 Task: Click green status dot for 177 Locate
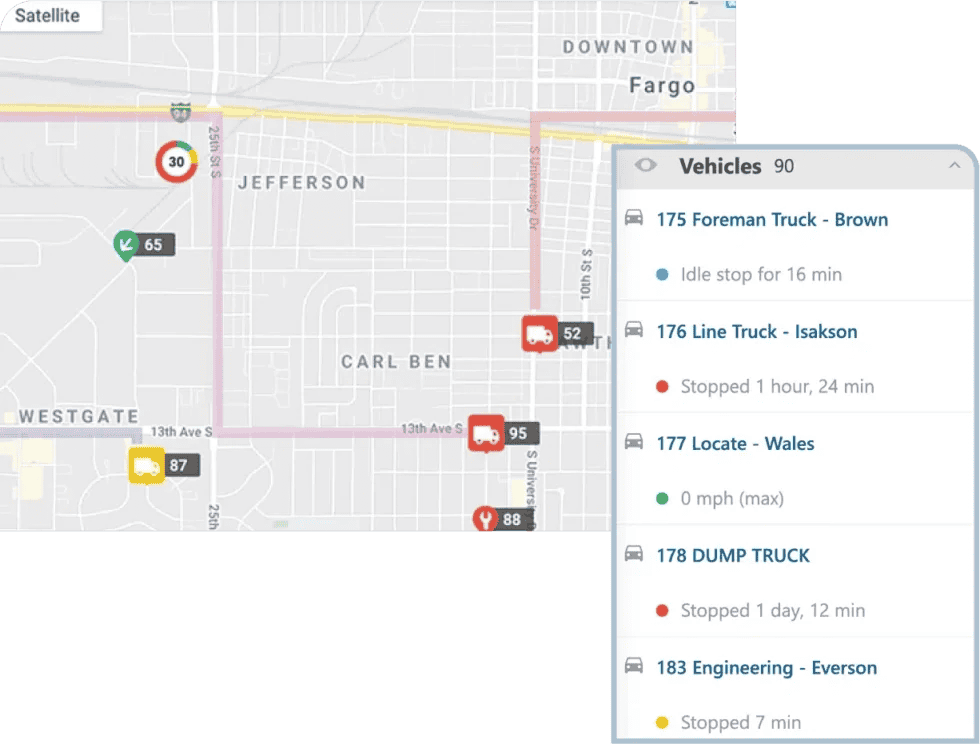click(662, 498)
